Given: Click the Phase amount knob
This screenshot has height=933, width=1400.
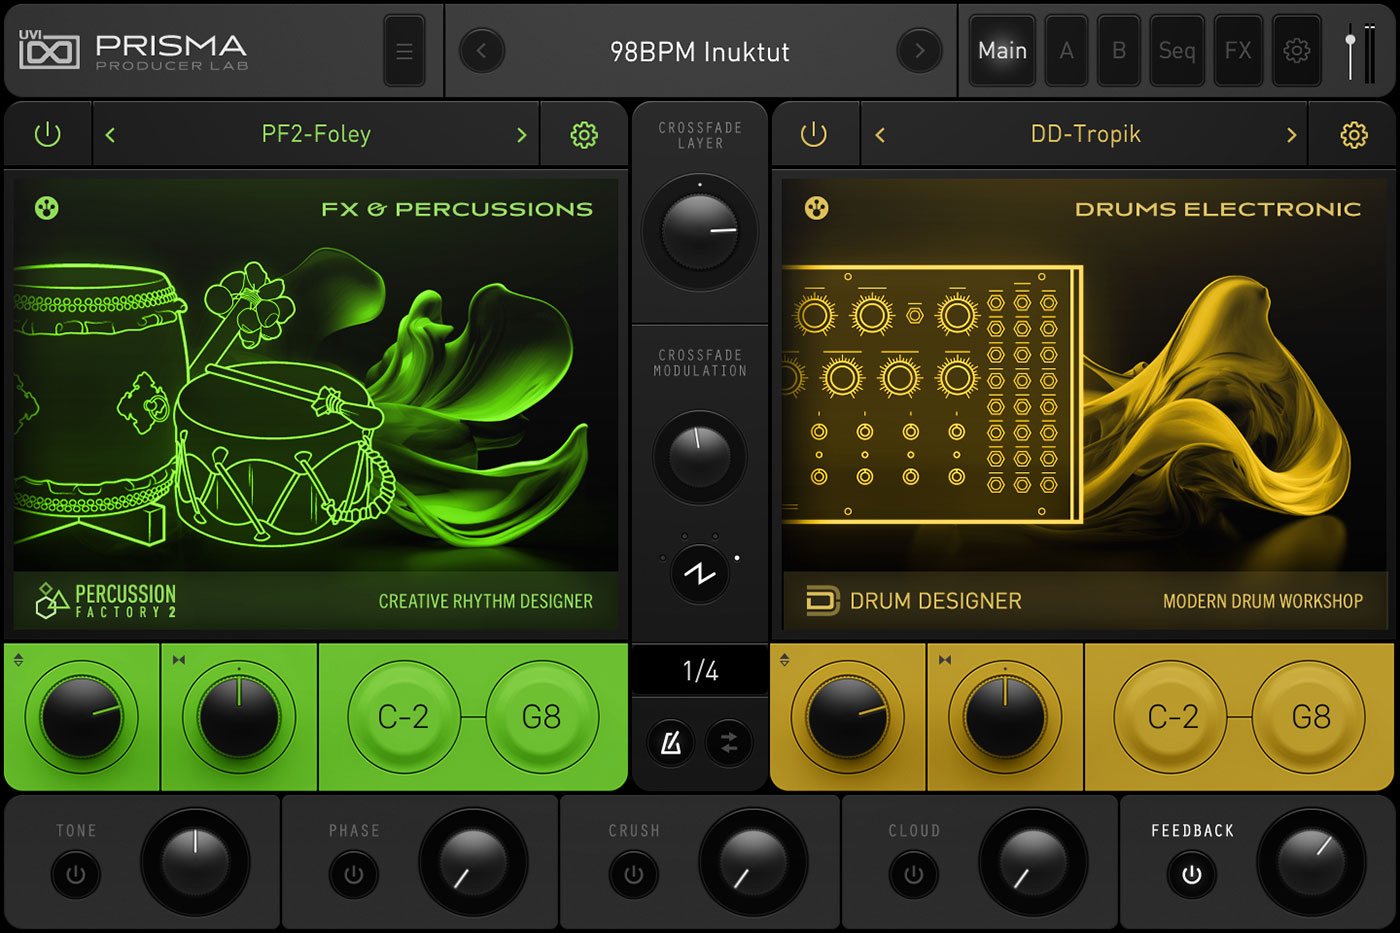Looking at the screenshot, I should [x=473, y=862].
